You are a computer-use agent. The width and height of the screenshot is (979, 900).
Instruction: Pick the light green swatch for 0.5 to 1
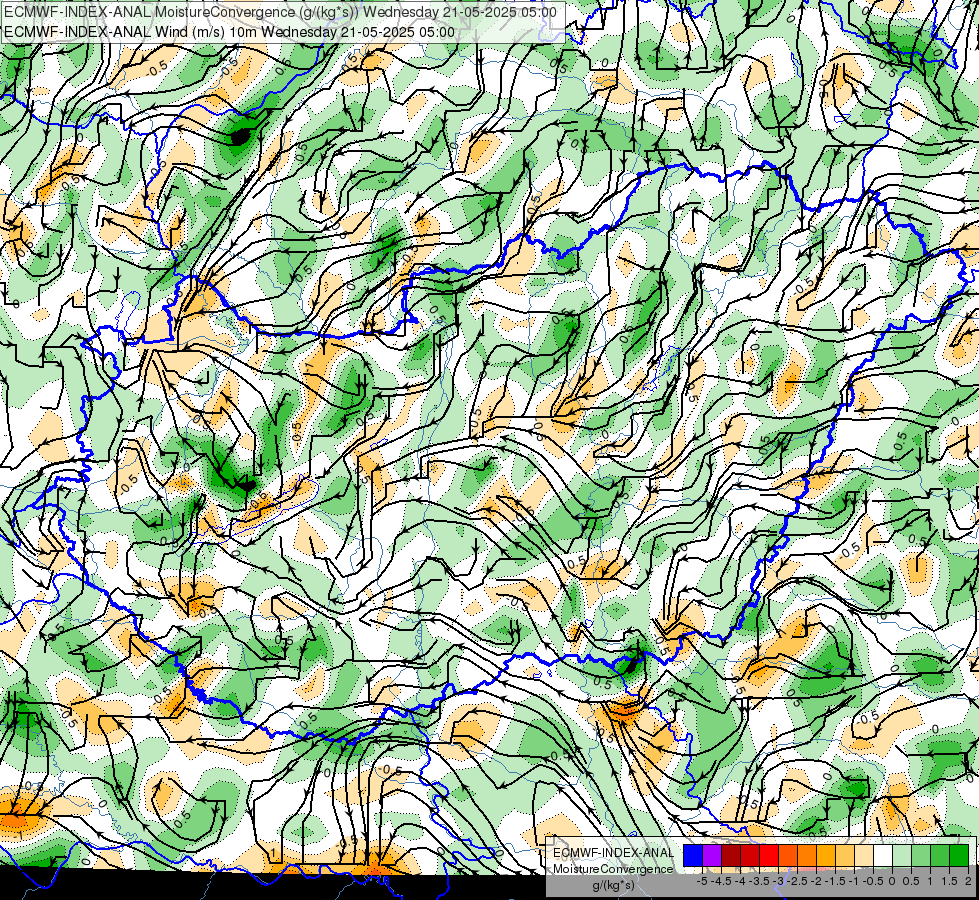tap(921, 856)
